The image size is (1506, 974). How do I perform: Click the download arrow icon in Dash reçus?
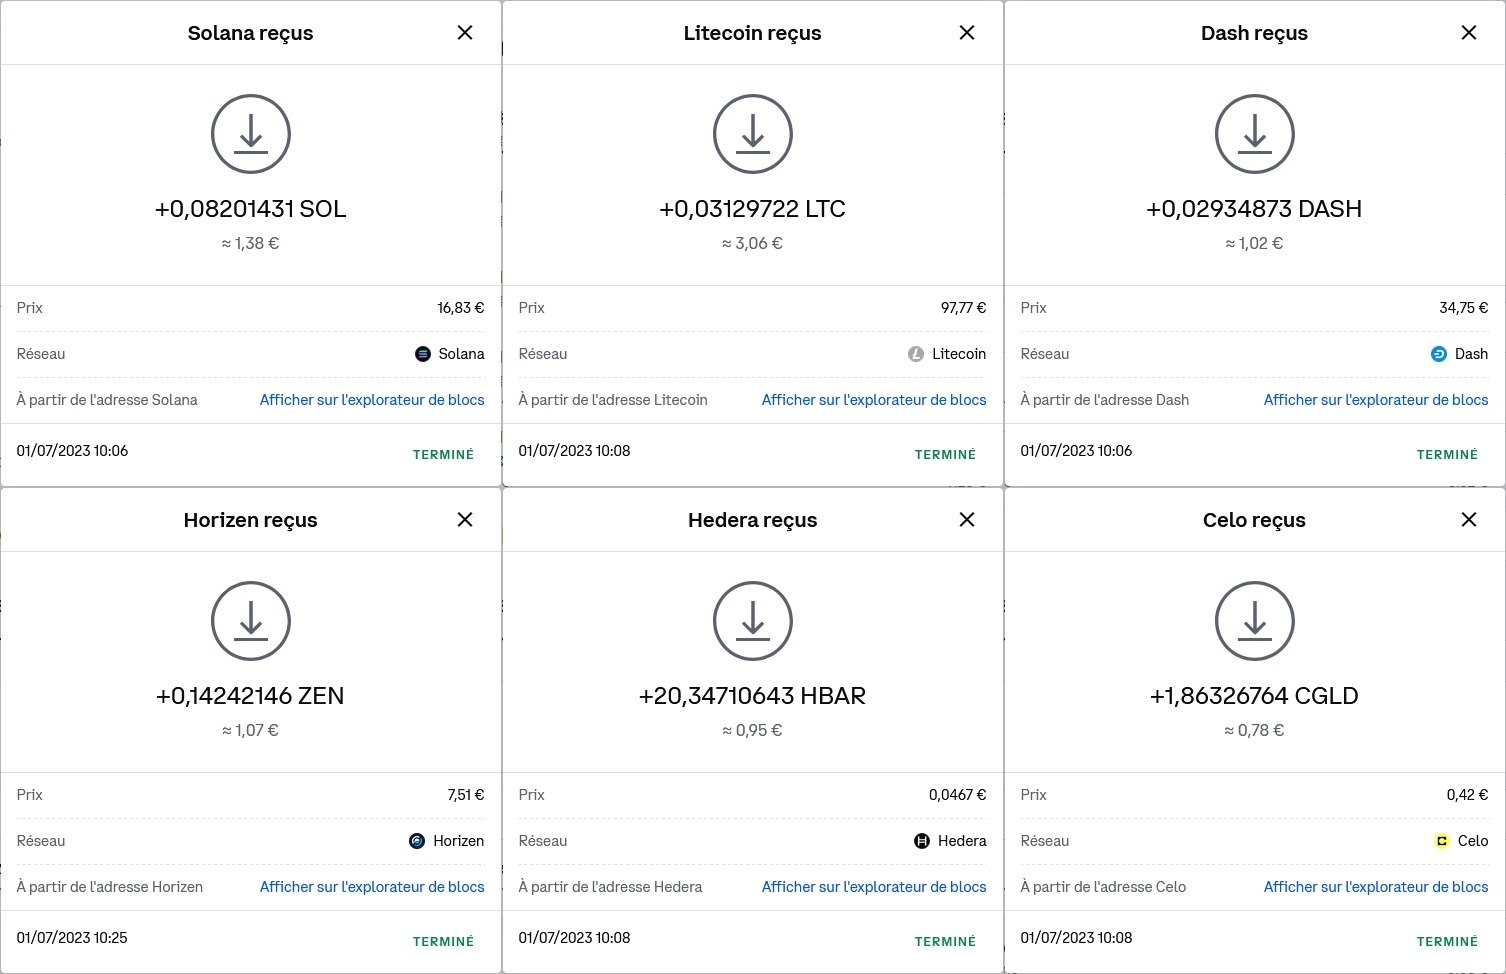pos(1255,134)
